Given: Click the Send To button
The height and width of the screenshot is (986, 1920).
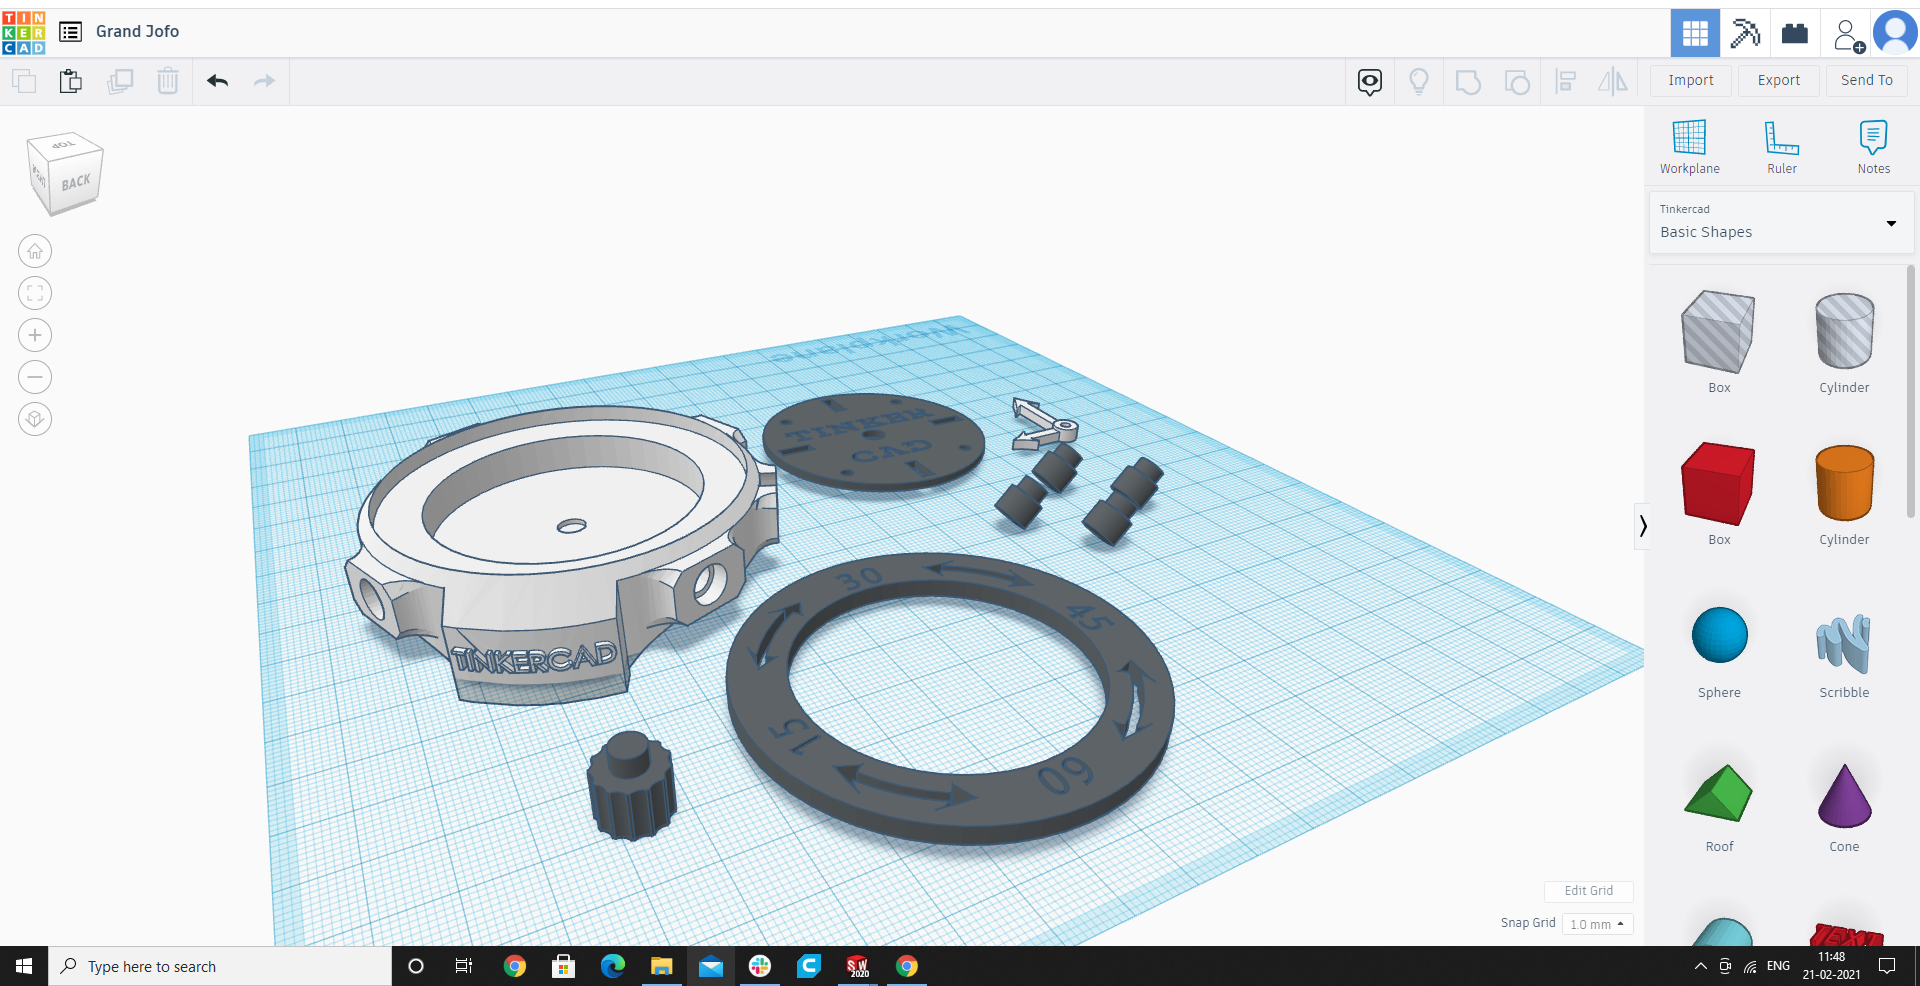Looking at the screenshot, I should click(x=1867, y=81).
